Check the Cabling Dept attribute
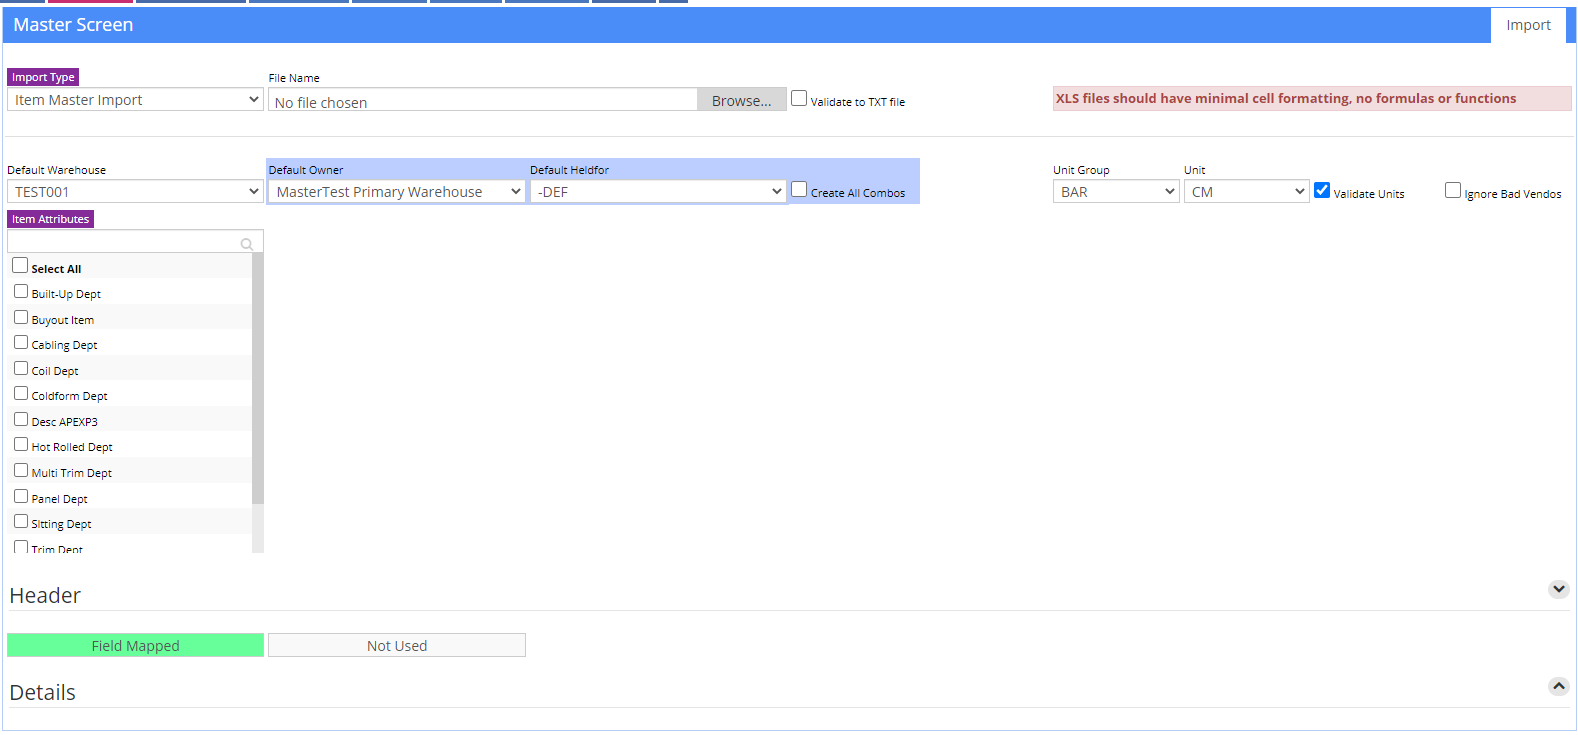The height and width of the screenshot is (735, 1578). (x=21, y=342)
